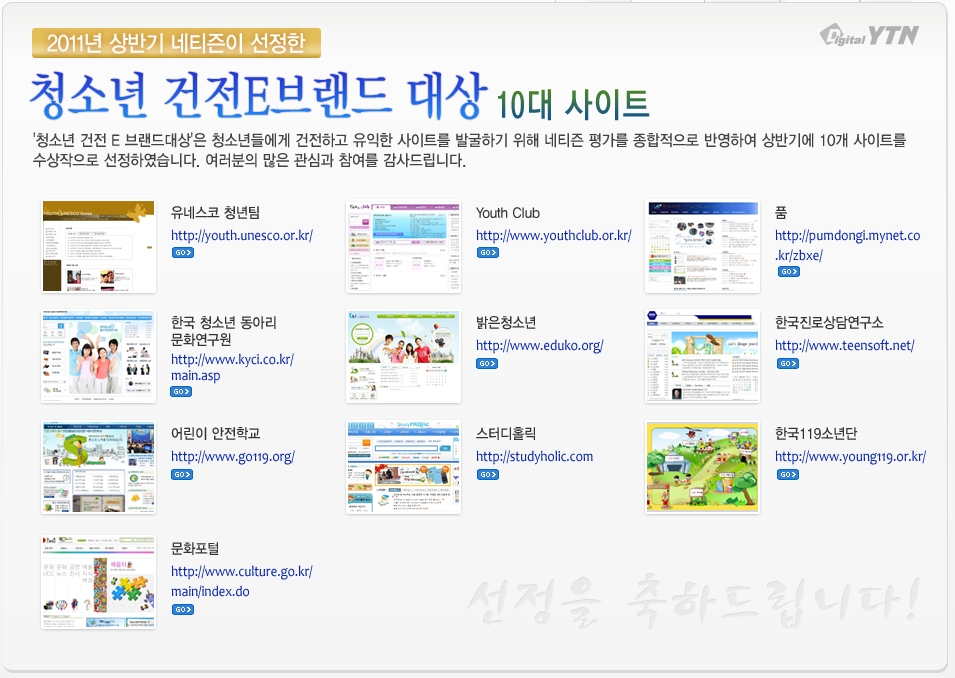
Task: Click the Digital YTN logo
Action: [869, 35]
